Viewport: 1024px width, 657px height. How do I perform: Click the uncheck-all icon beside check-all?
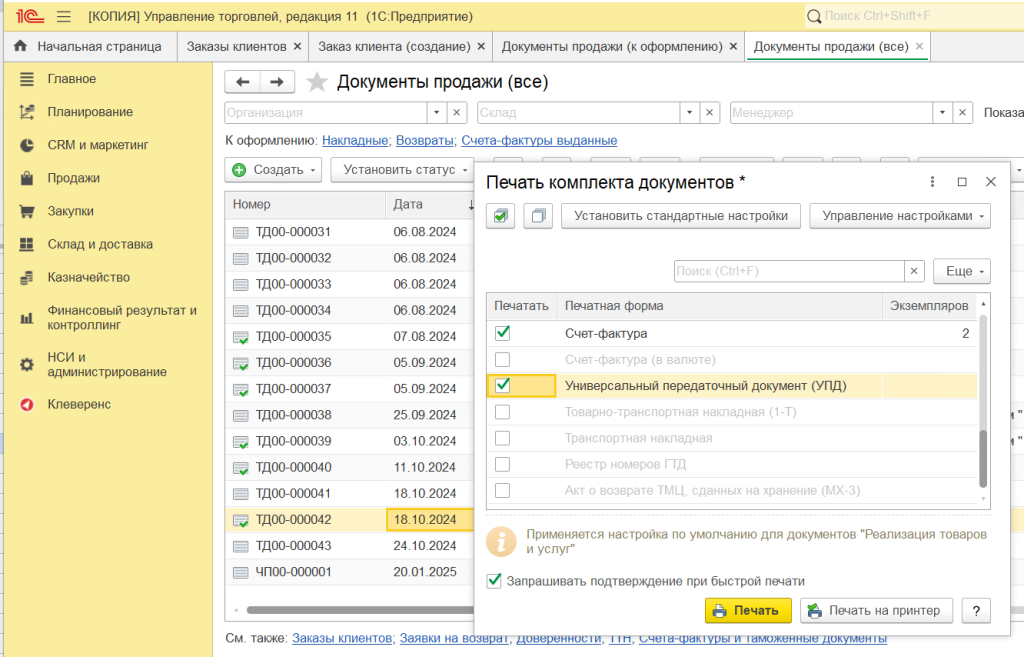point(539,216)
